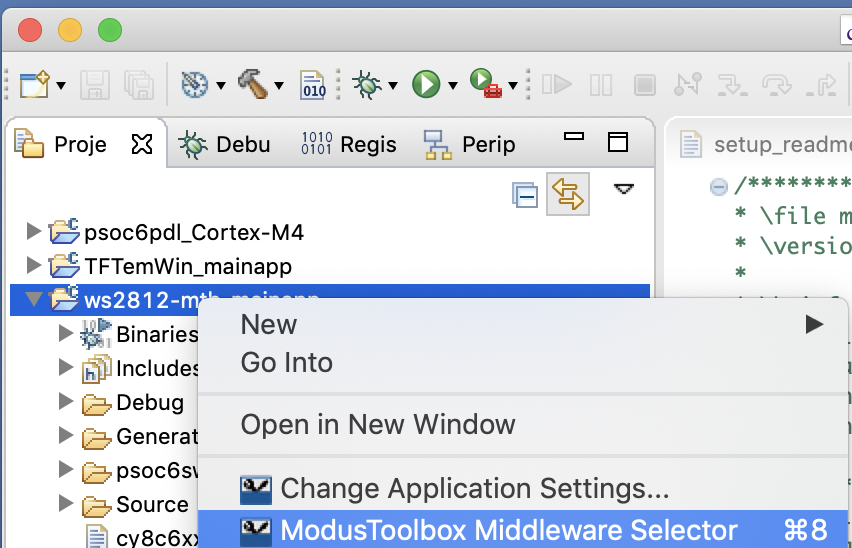Collapse the ws2812-mtb_mainapp project

coord(34,299)
